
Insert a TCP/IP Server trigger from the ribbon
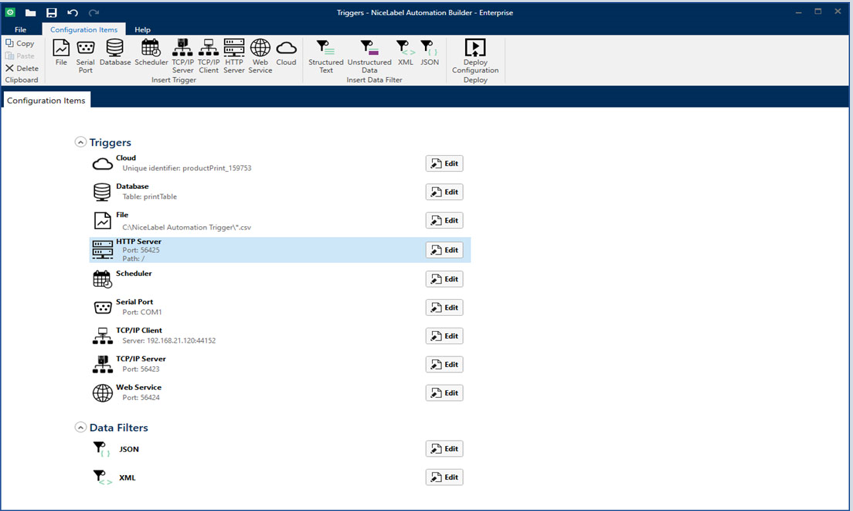click(182, 56)
